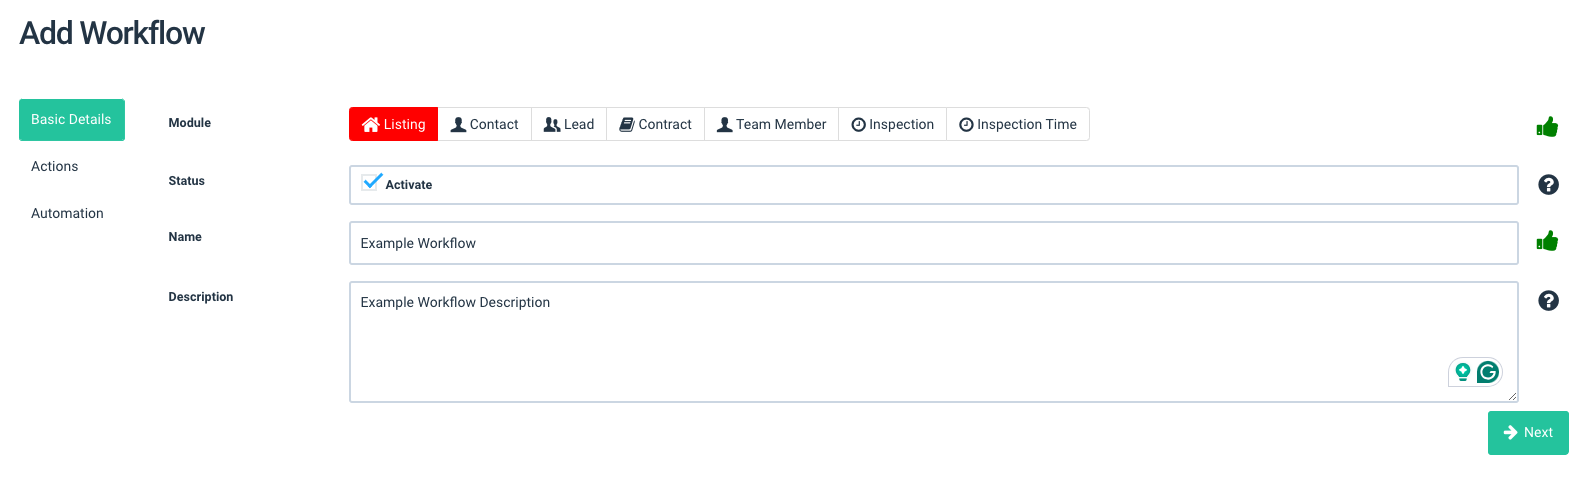The image size is (1590, 477).
Task: Open the Grammarly icon in Description box
Action: point(1488,372)
